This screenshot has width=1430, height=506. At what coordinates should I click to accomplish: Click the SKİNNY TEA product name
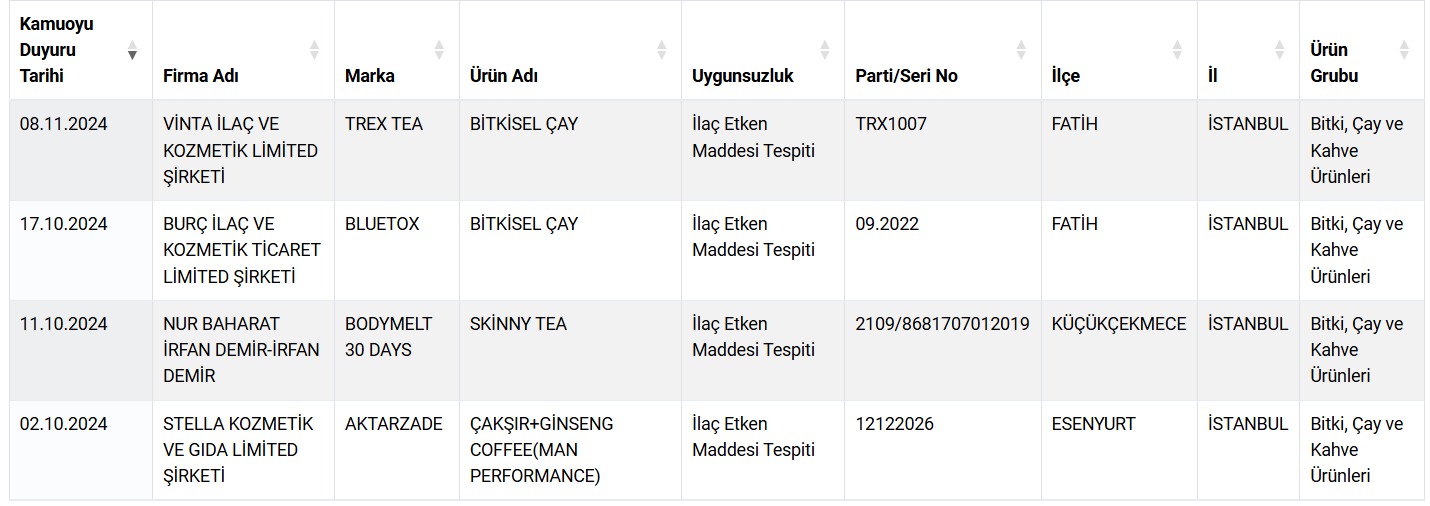(518, 324)
